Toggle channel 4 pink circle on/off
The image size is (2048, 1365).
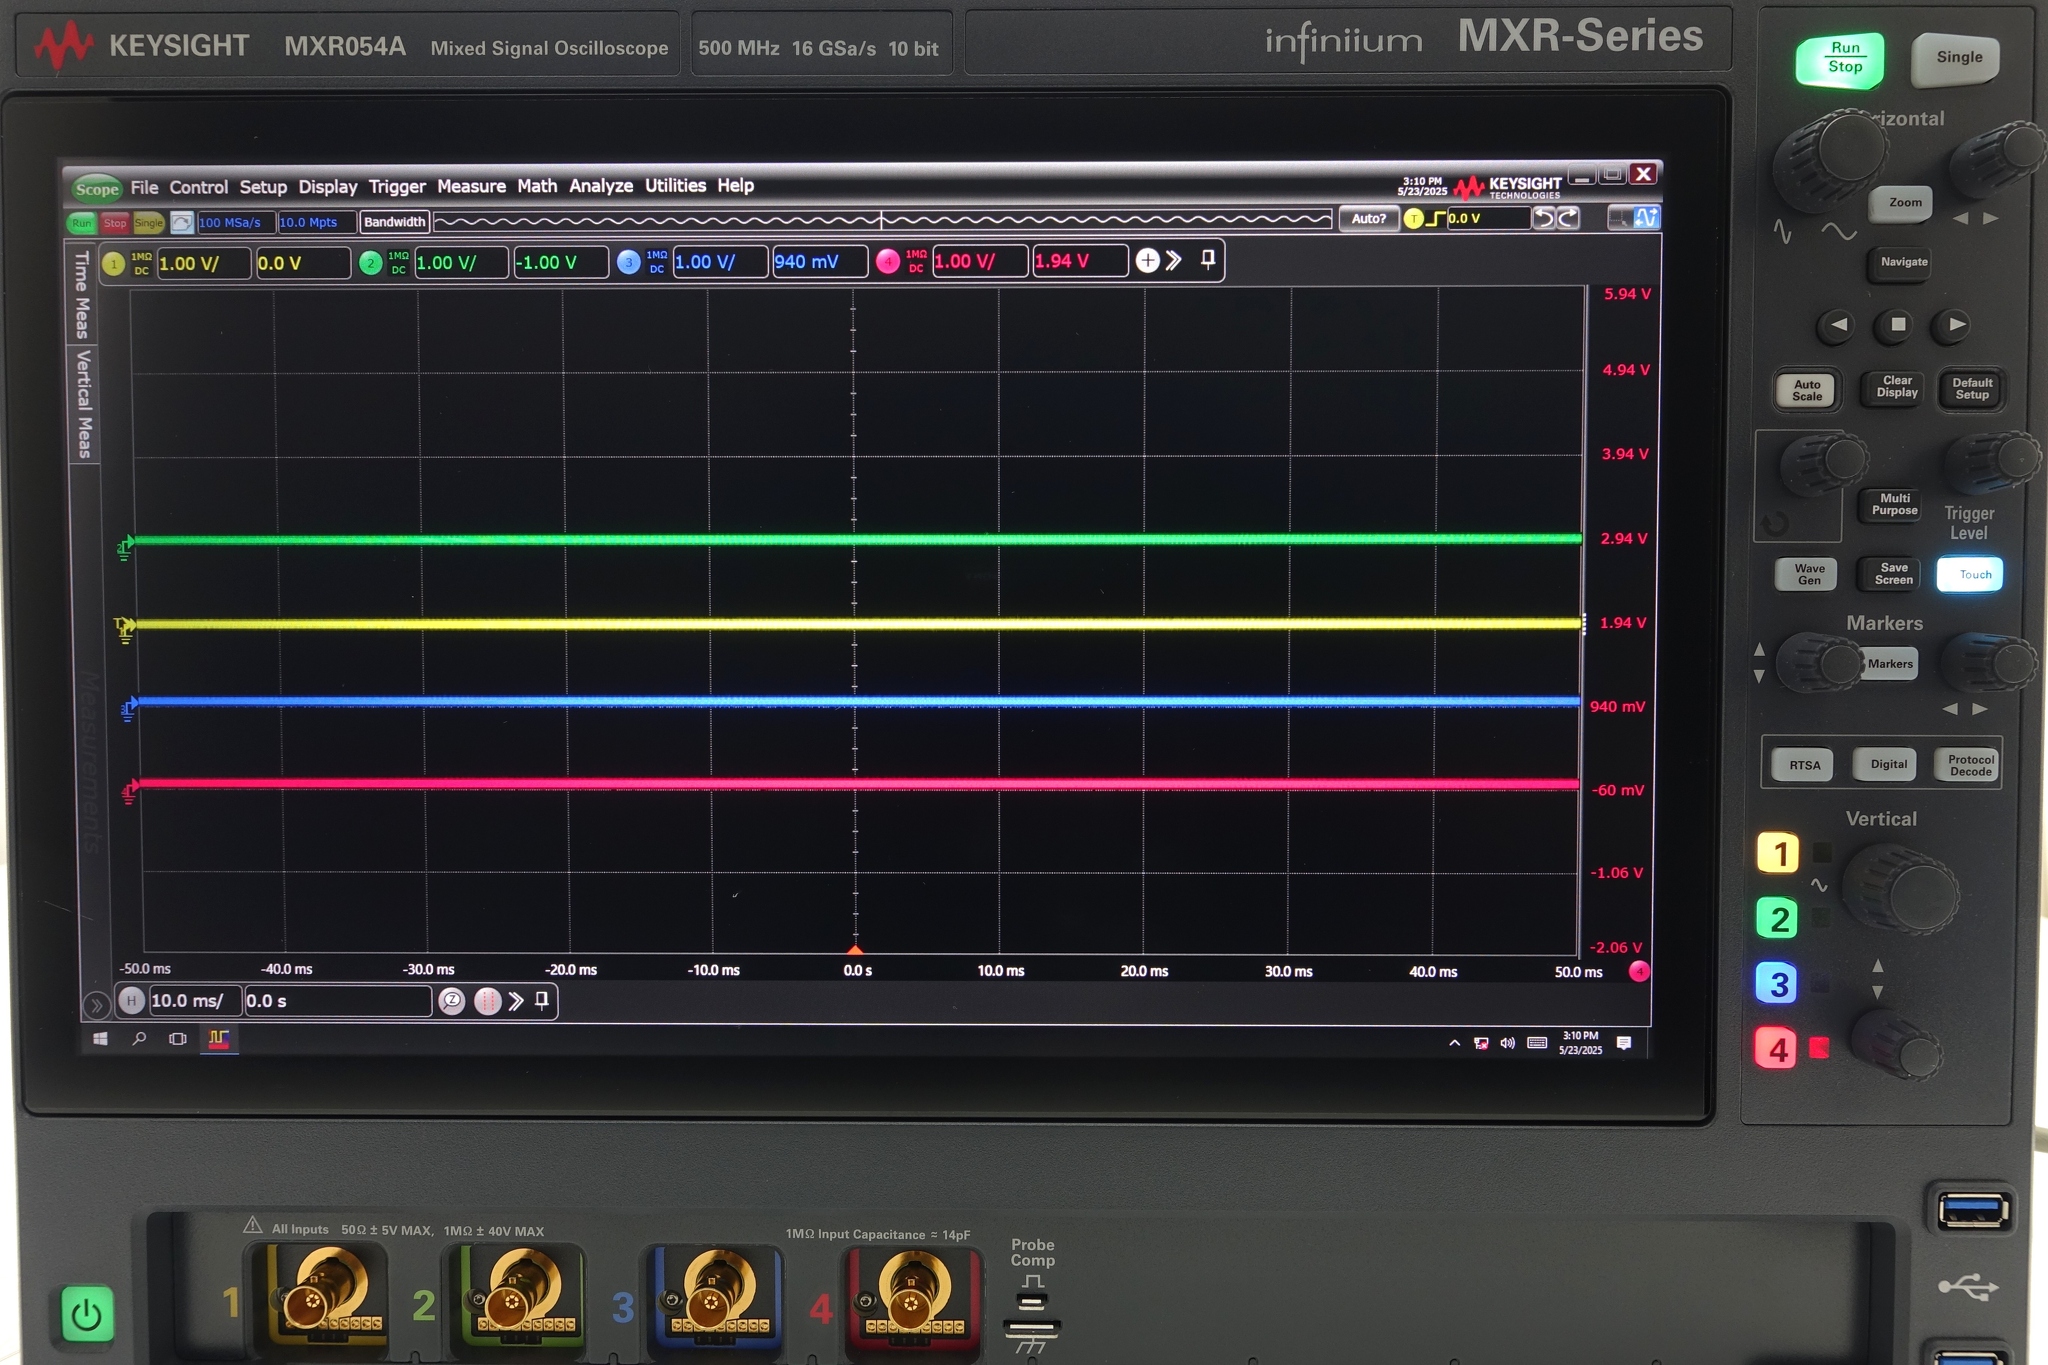(x=887, y=262)
